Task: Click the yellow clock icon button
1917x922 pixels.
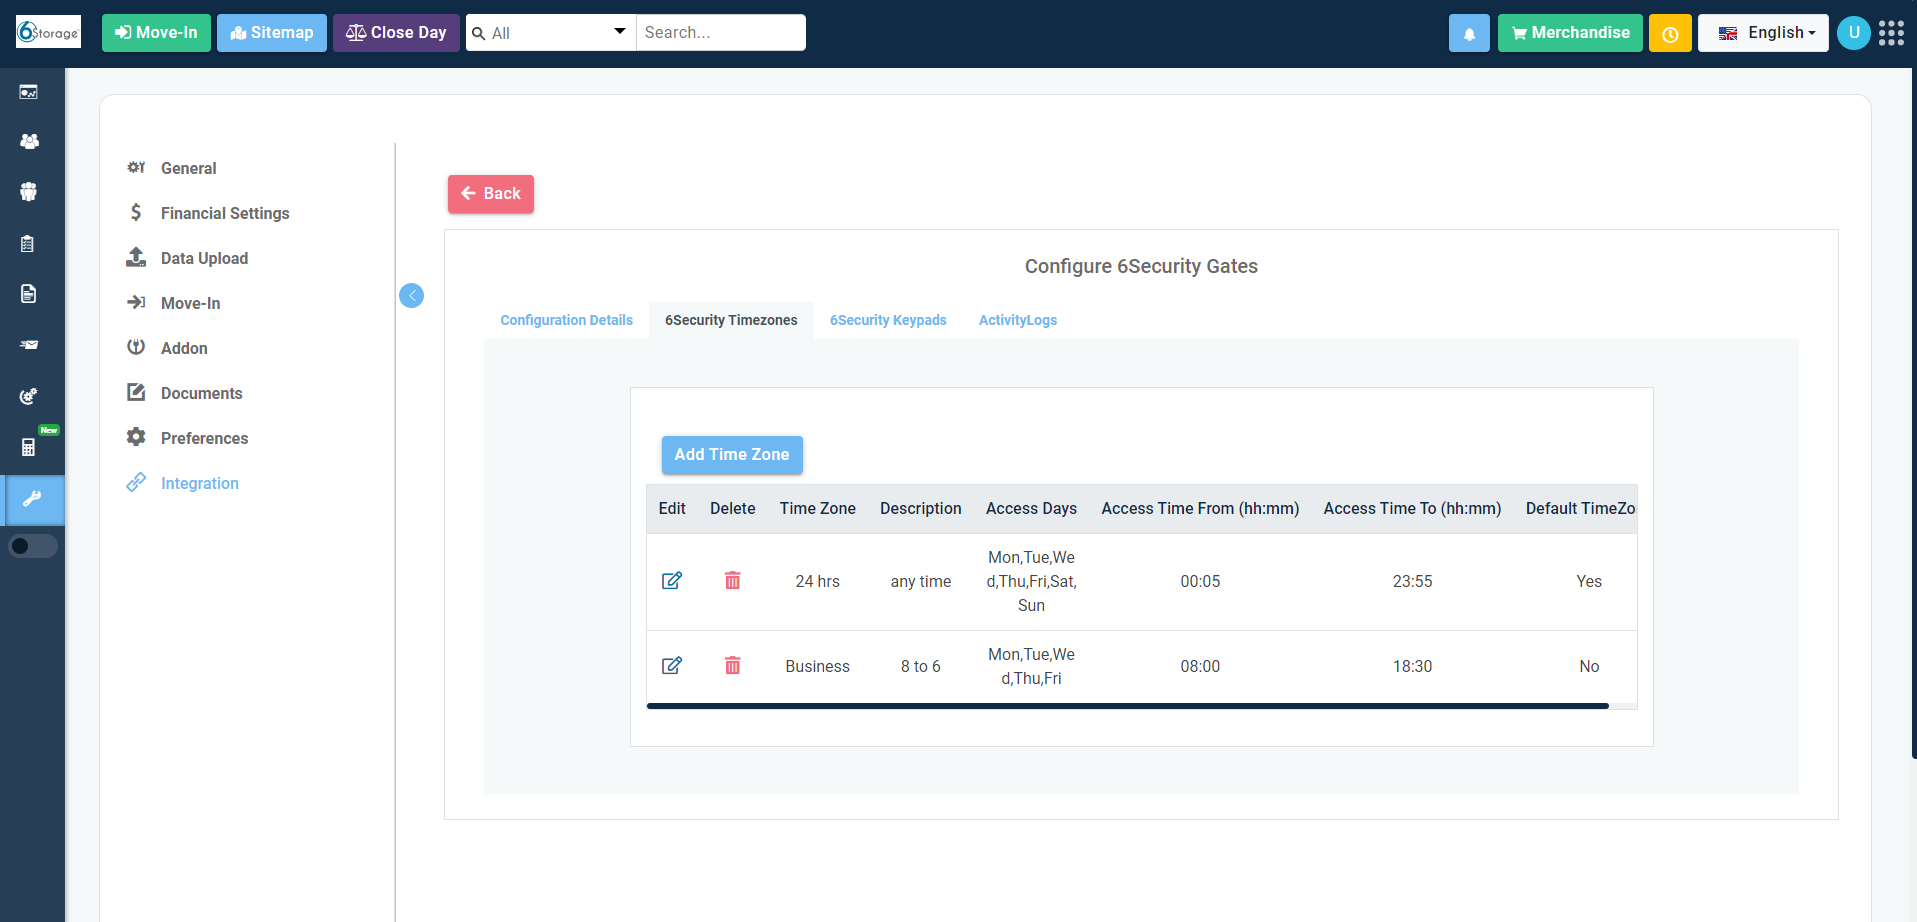Action: (x=1670, y=33)
